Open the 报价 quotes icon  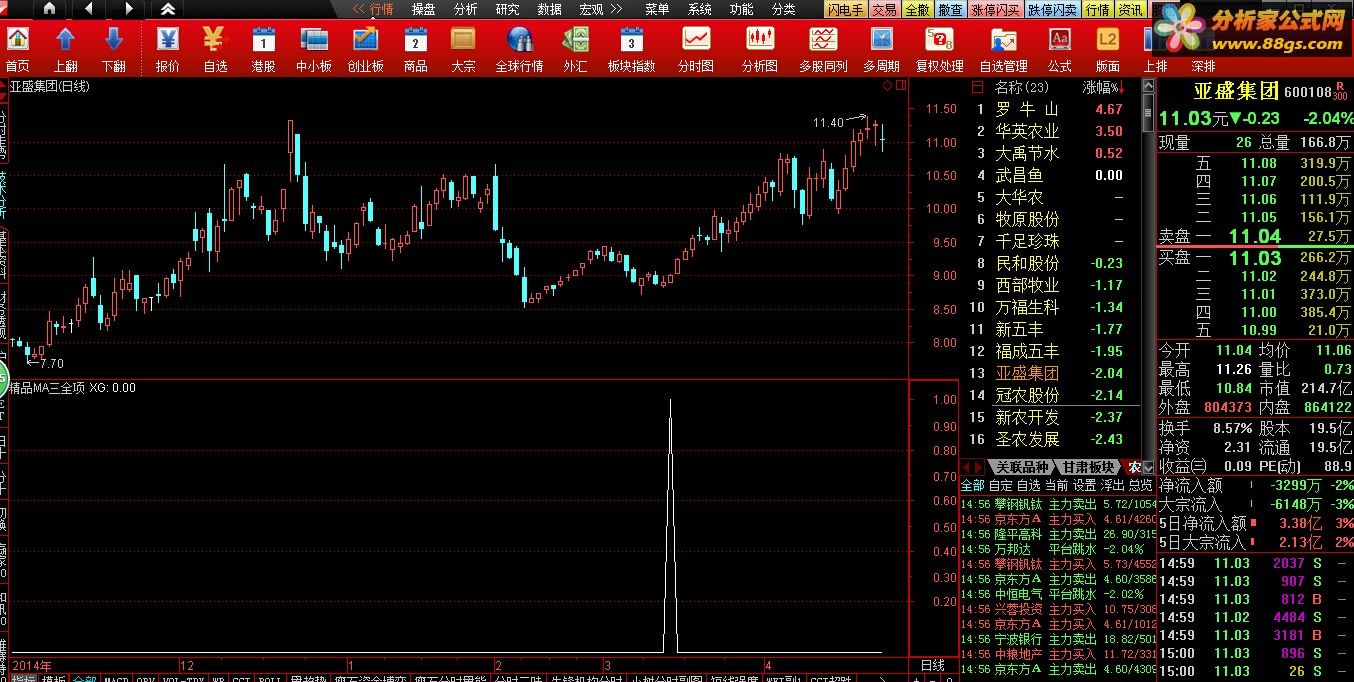point(168,50)
